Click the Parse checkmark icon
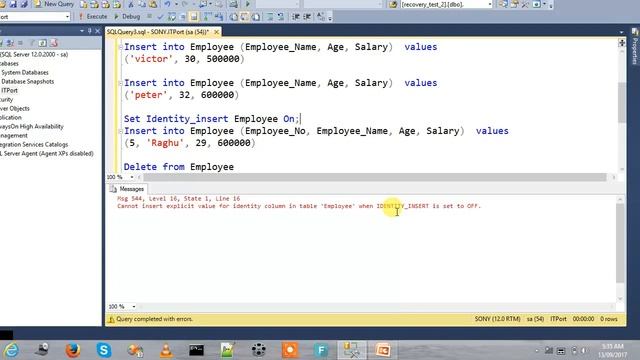The image size is (640, 360). tap(160, 17)
